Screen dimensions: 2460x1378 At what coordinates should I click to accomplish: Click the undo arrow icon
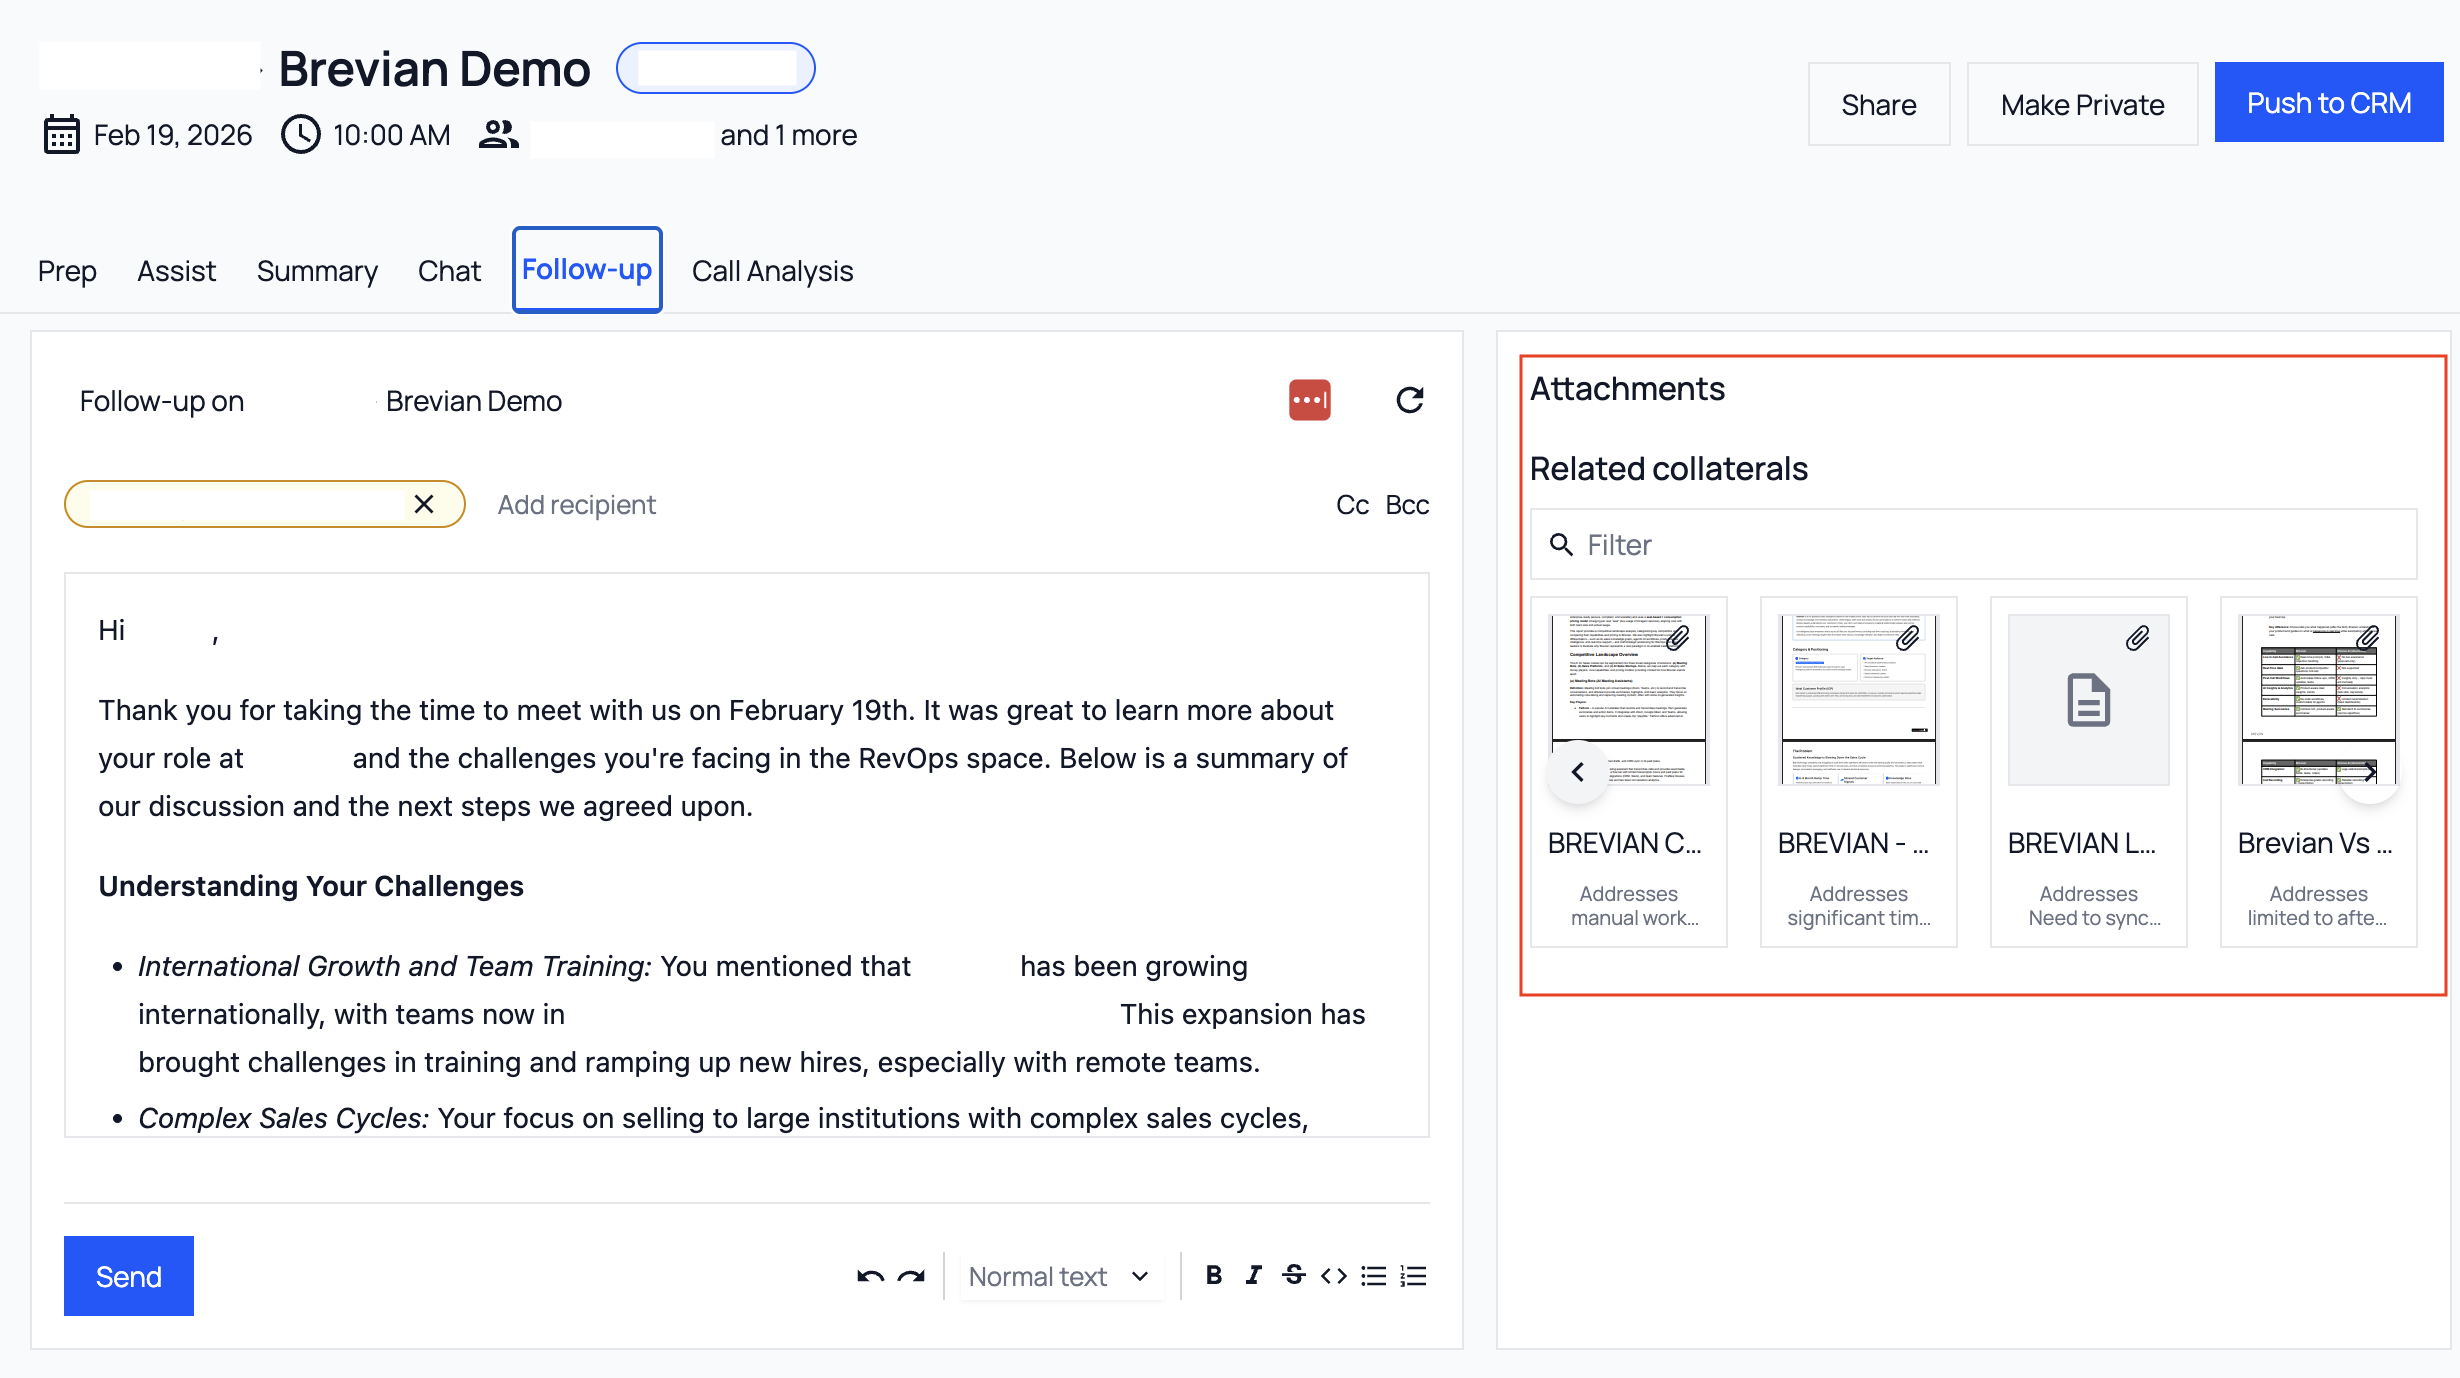coord(870,1276)
